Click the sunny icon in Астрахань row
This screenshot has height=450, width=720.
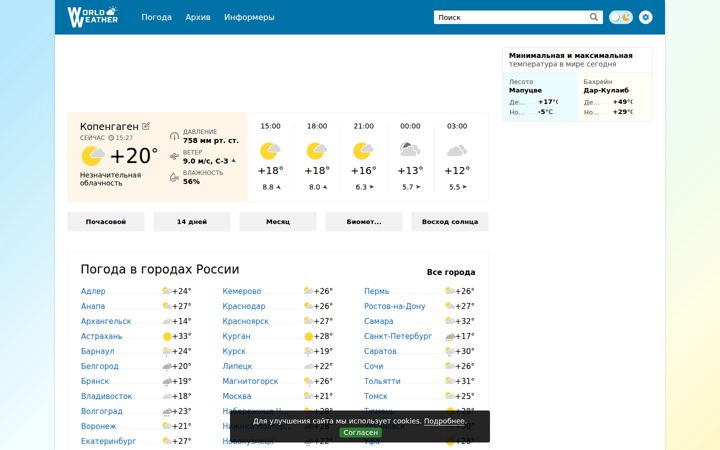coord(167,337)
